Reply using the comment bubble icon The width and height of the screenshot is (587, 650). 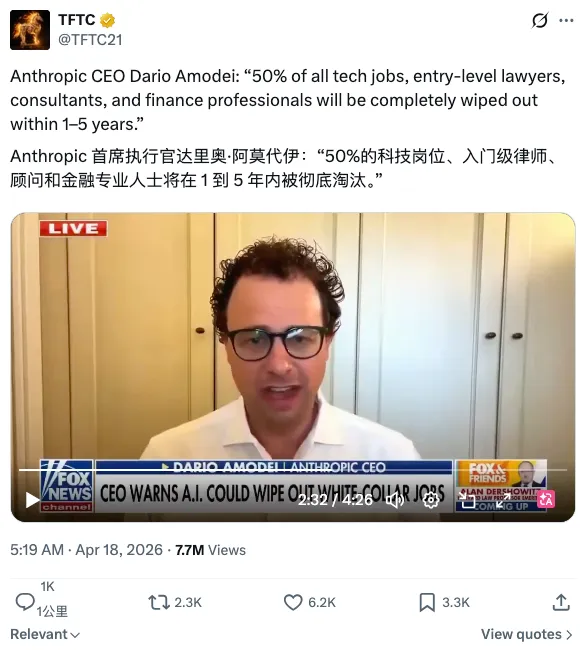(x=25, y=602)
